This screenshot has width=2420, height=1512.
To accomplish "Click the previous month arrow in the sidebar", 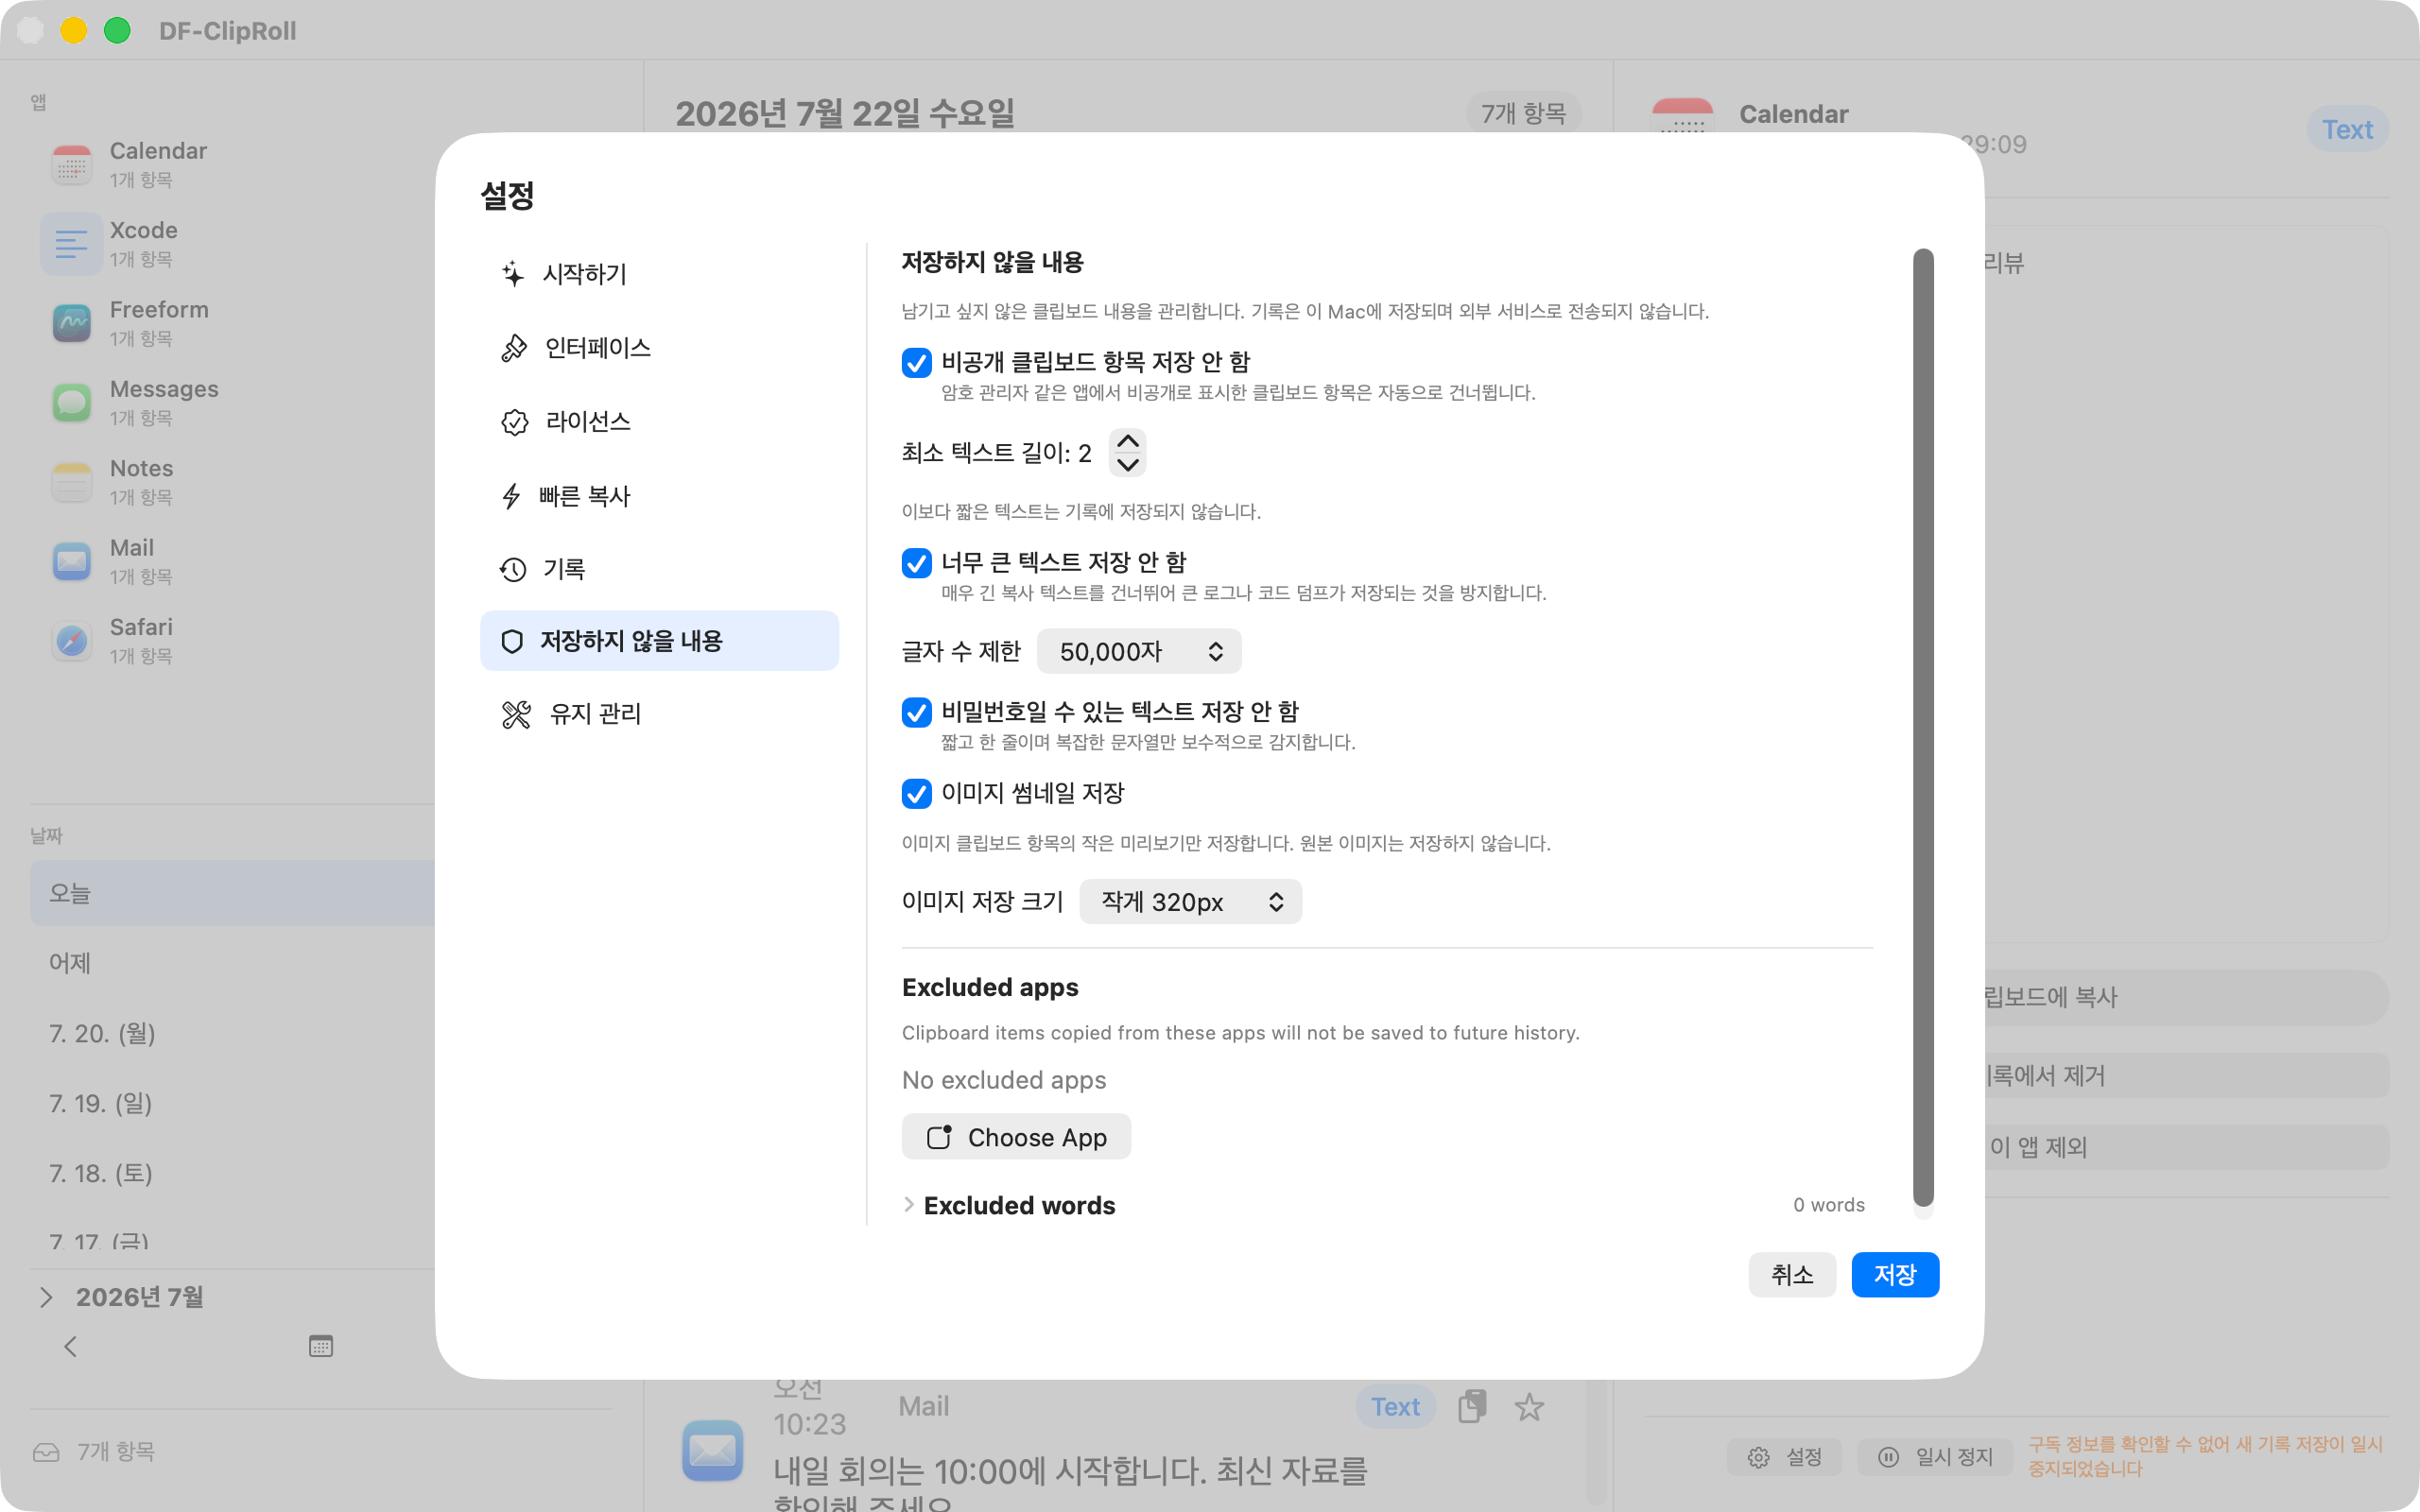I will [x=70, y=1346].
